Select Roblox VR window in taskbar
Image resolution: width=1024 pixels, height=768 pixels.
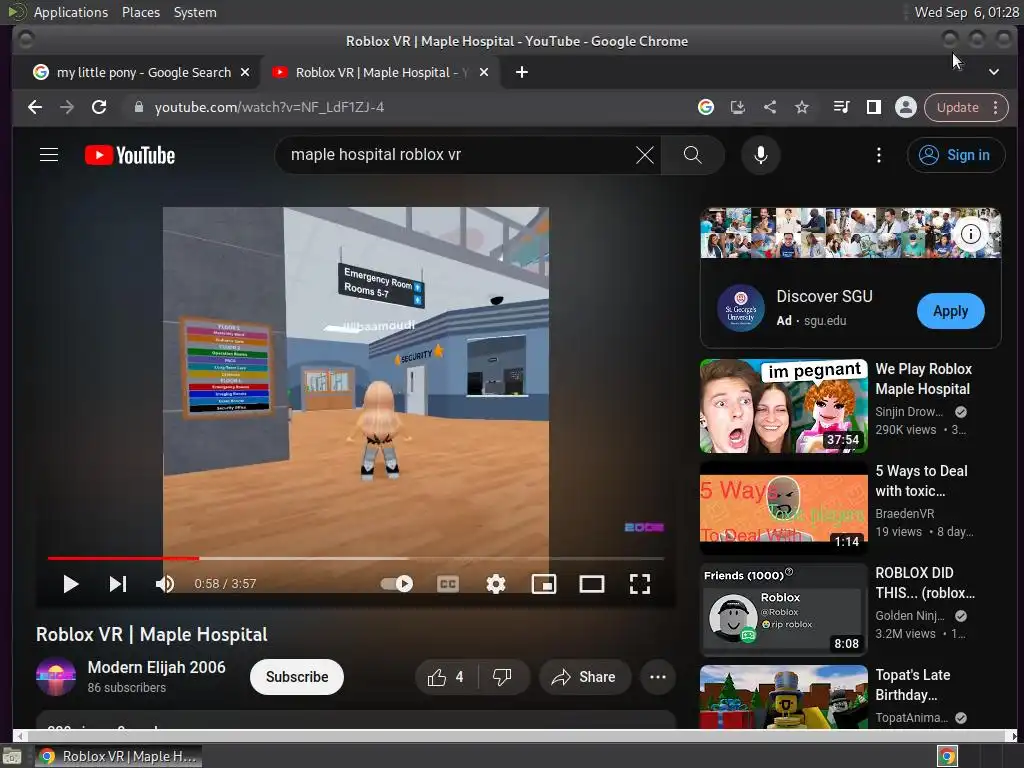(118, 756)
